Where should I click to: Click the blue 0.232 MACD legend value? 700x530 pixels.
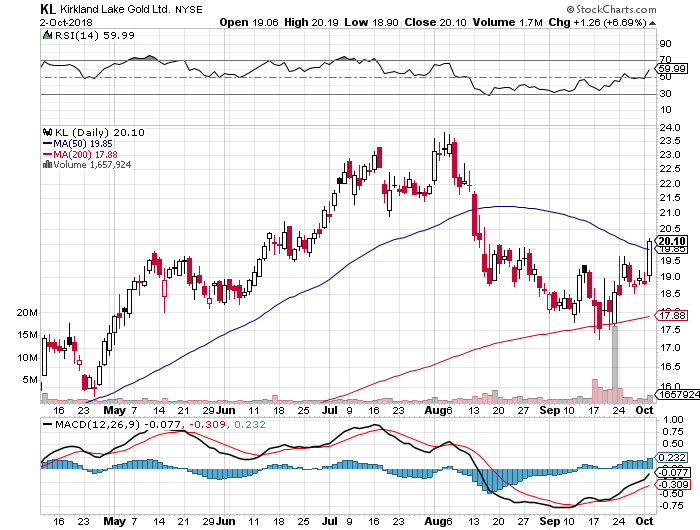250,424
